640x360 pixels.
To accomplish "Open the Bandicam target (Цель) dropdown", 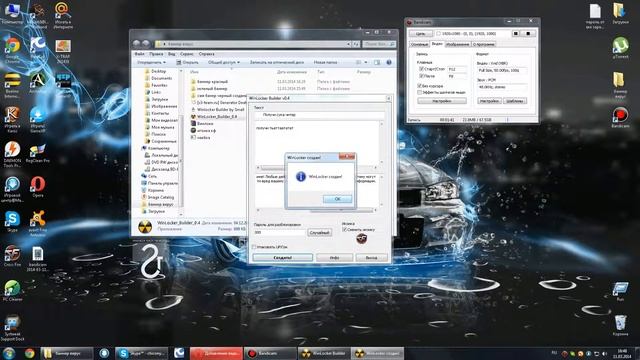I will coord(420,33).
